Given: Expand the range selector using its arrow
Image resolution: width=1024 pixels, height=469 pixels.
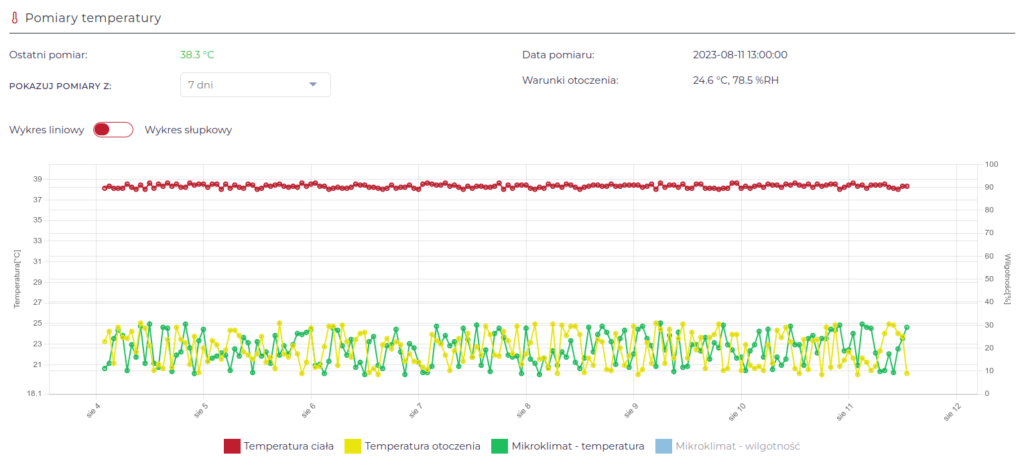Looking at the screenshot, I should pos(313,85).
